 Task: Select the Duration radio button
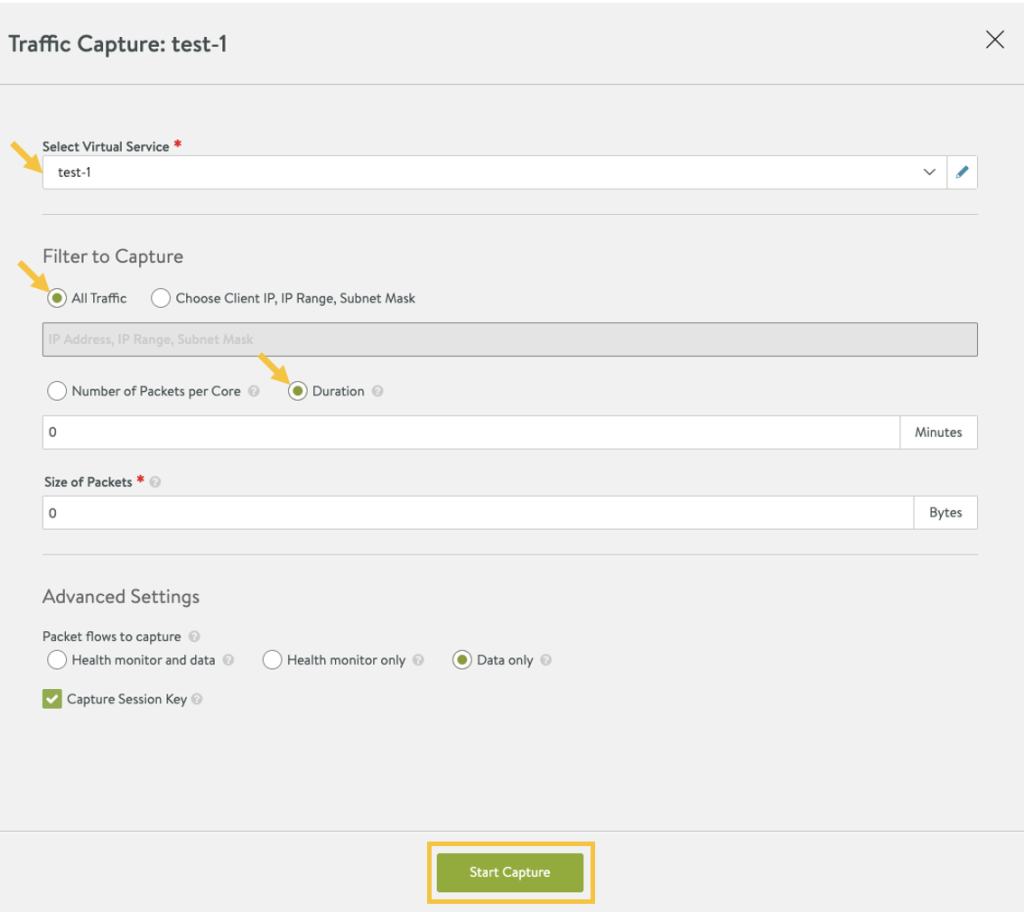pos(297,391)
